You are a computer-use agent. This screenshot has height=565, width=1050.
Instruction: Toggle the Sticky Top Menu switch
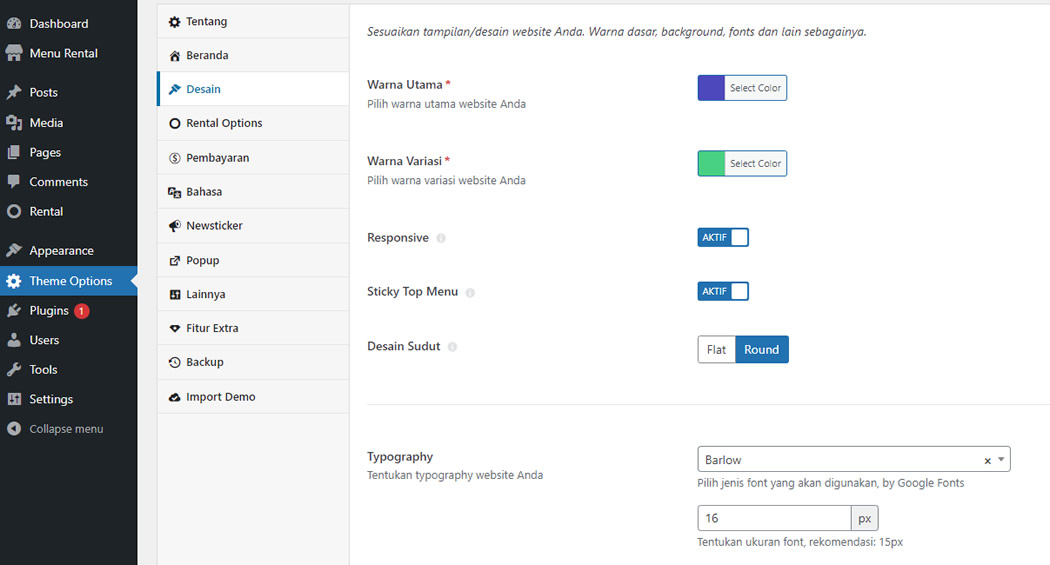point(723,291)
